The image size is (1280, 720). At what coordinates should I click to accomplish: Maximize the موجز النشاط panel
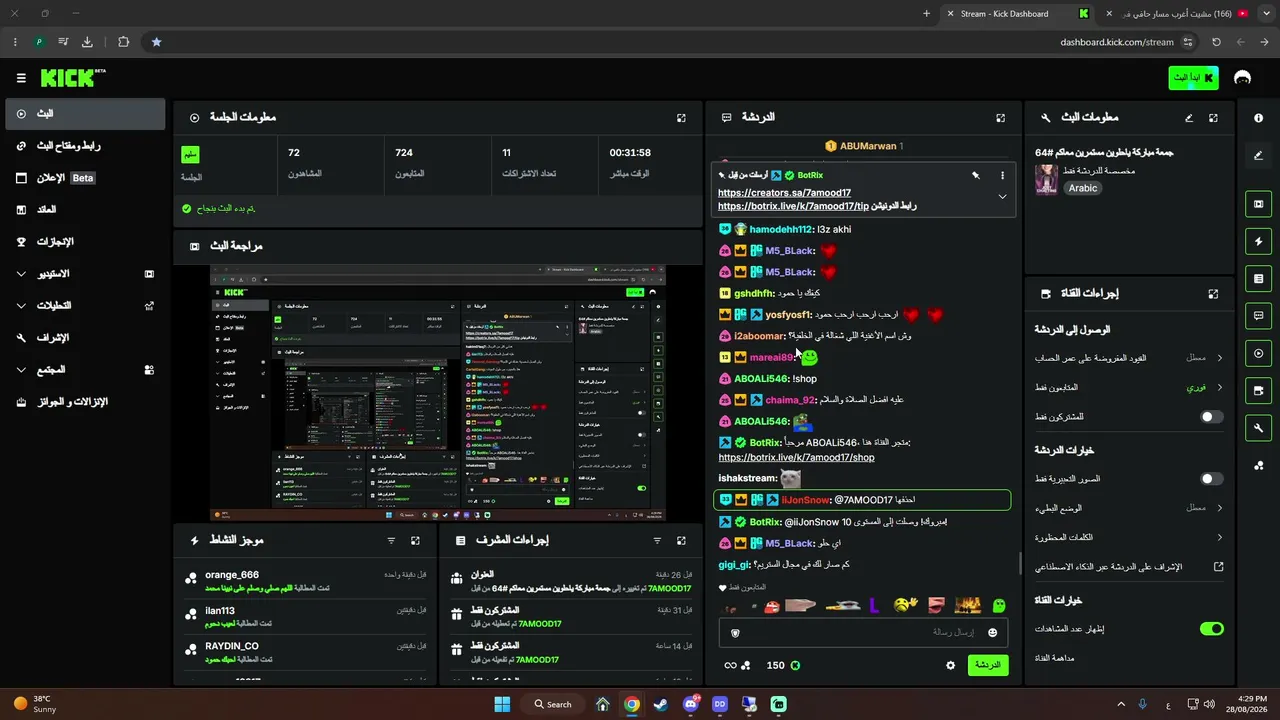(x=415, y=541)
